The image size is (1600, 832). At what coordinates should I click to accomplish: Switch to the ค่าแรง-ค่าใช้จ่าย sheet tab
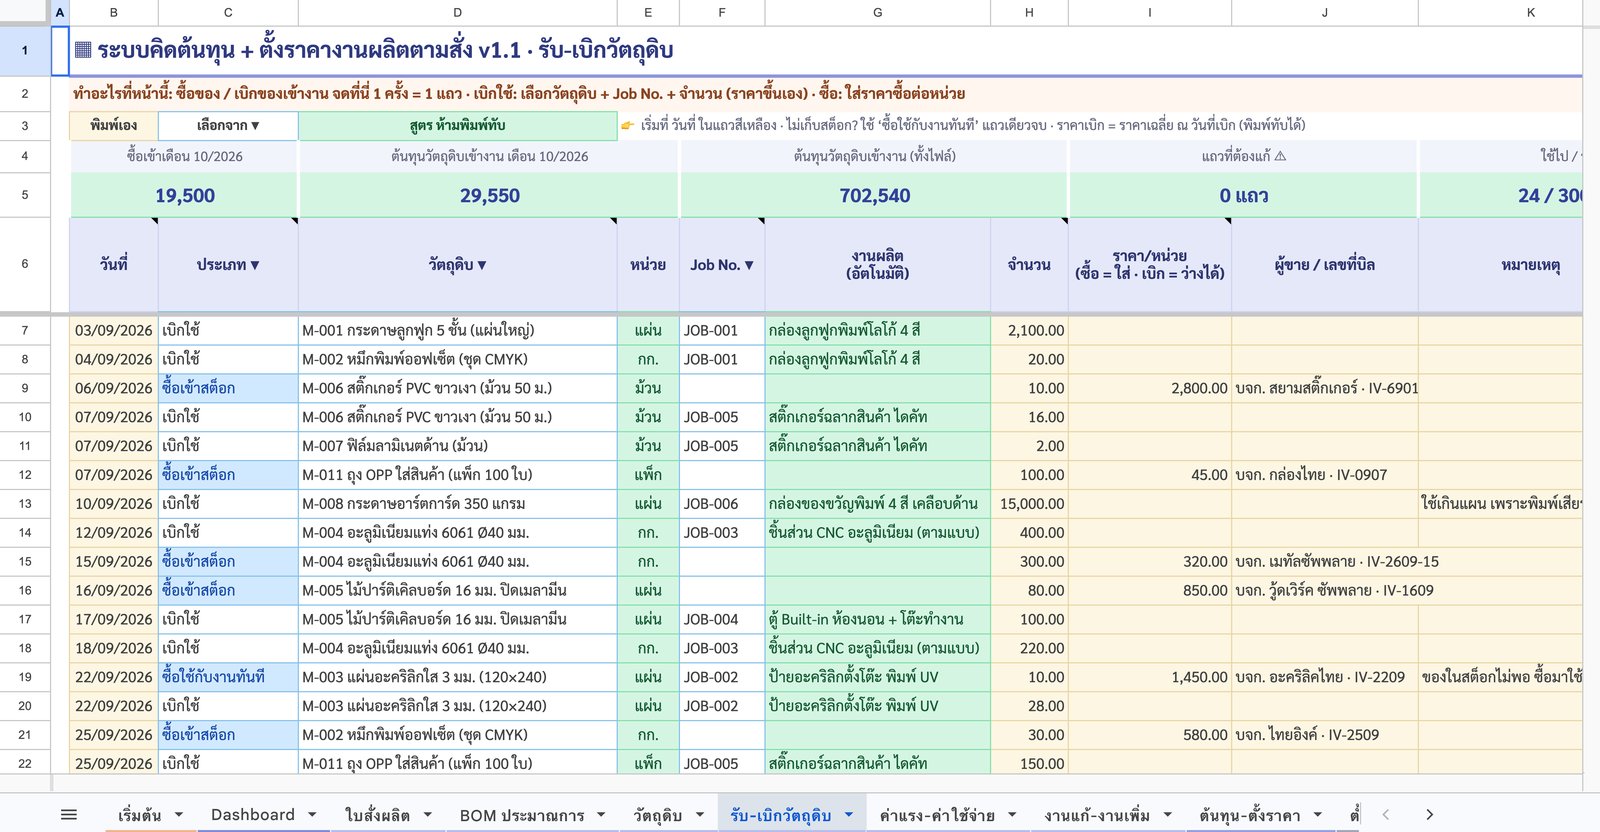937,815
